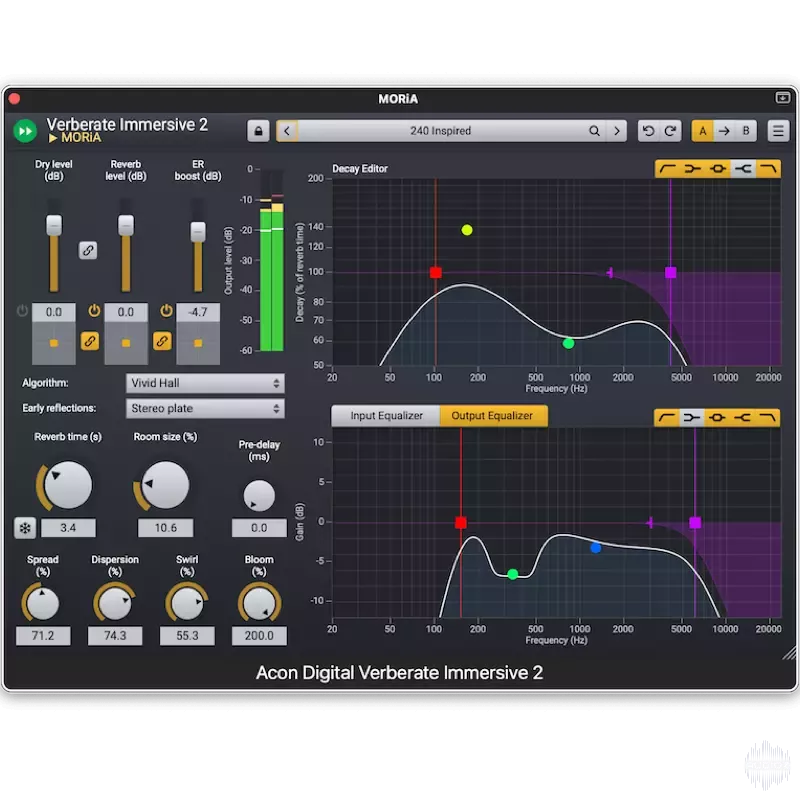This screenshot has height=800, width=800.
Task: Go to the next preset
Action: pyautogui.click(x=617, y=131)
